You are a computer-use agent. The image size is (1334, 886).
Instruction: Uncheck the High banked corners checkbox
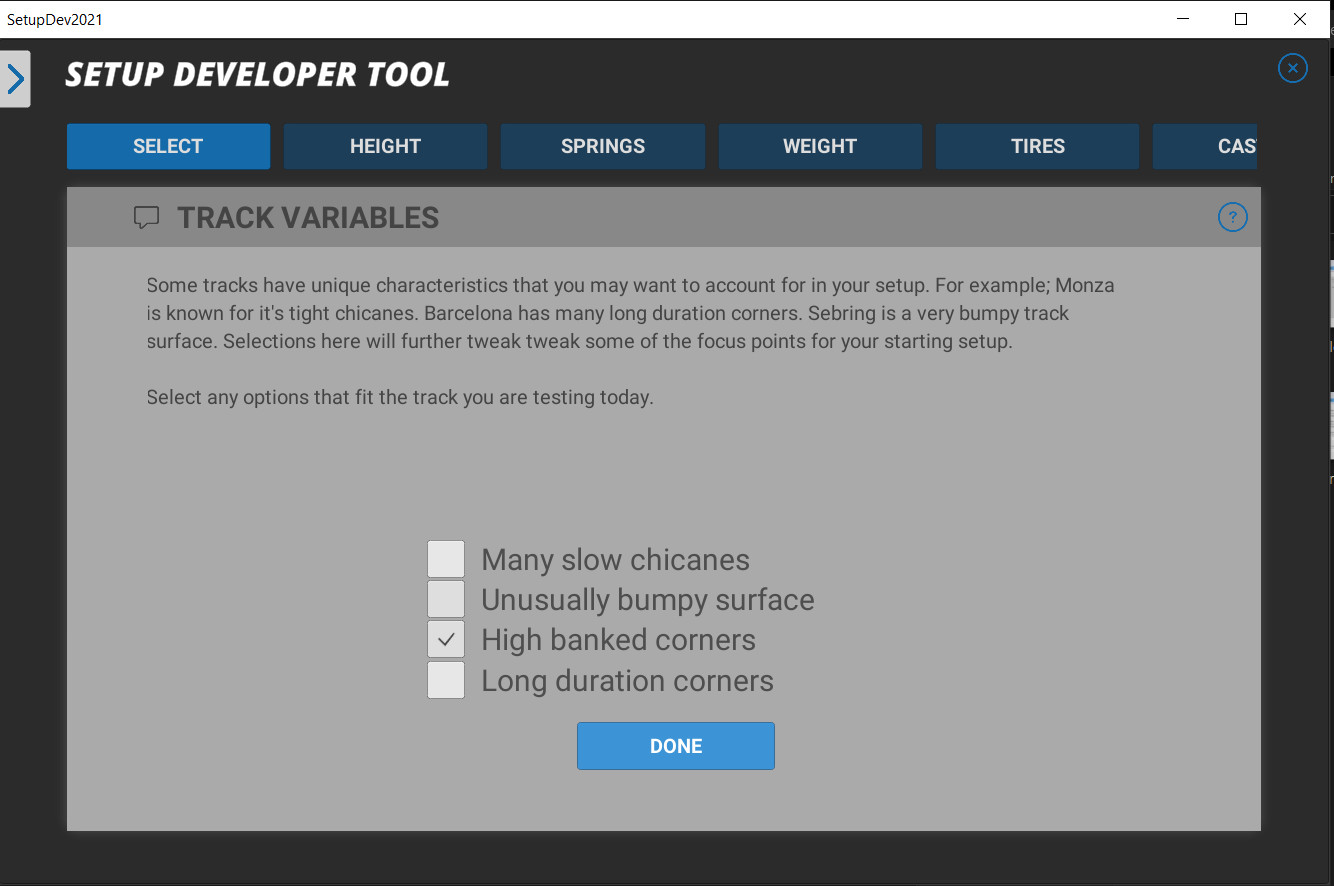tap(446, 640)
